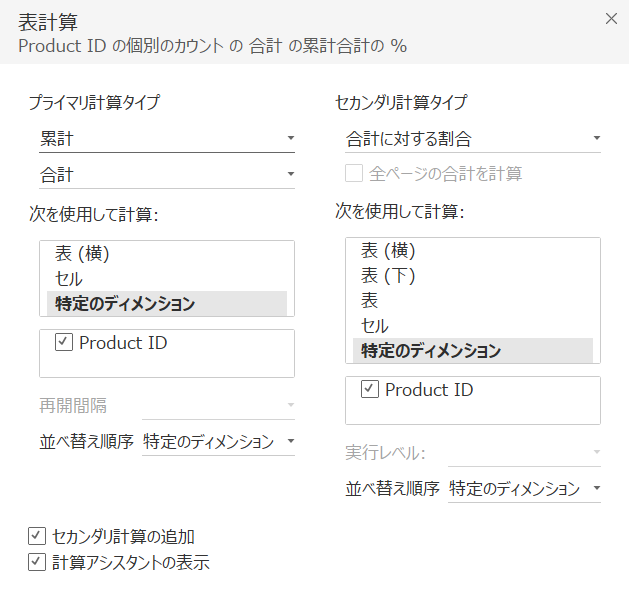The height and width of the screenshot is (604, 629).
Task: Close the 表計算 dialog
Action: pyautogui.click(x=611, y=18)
